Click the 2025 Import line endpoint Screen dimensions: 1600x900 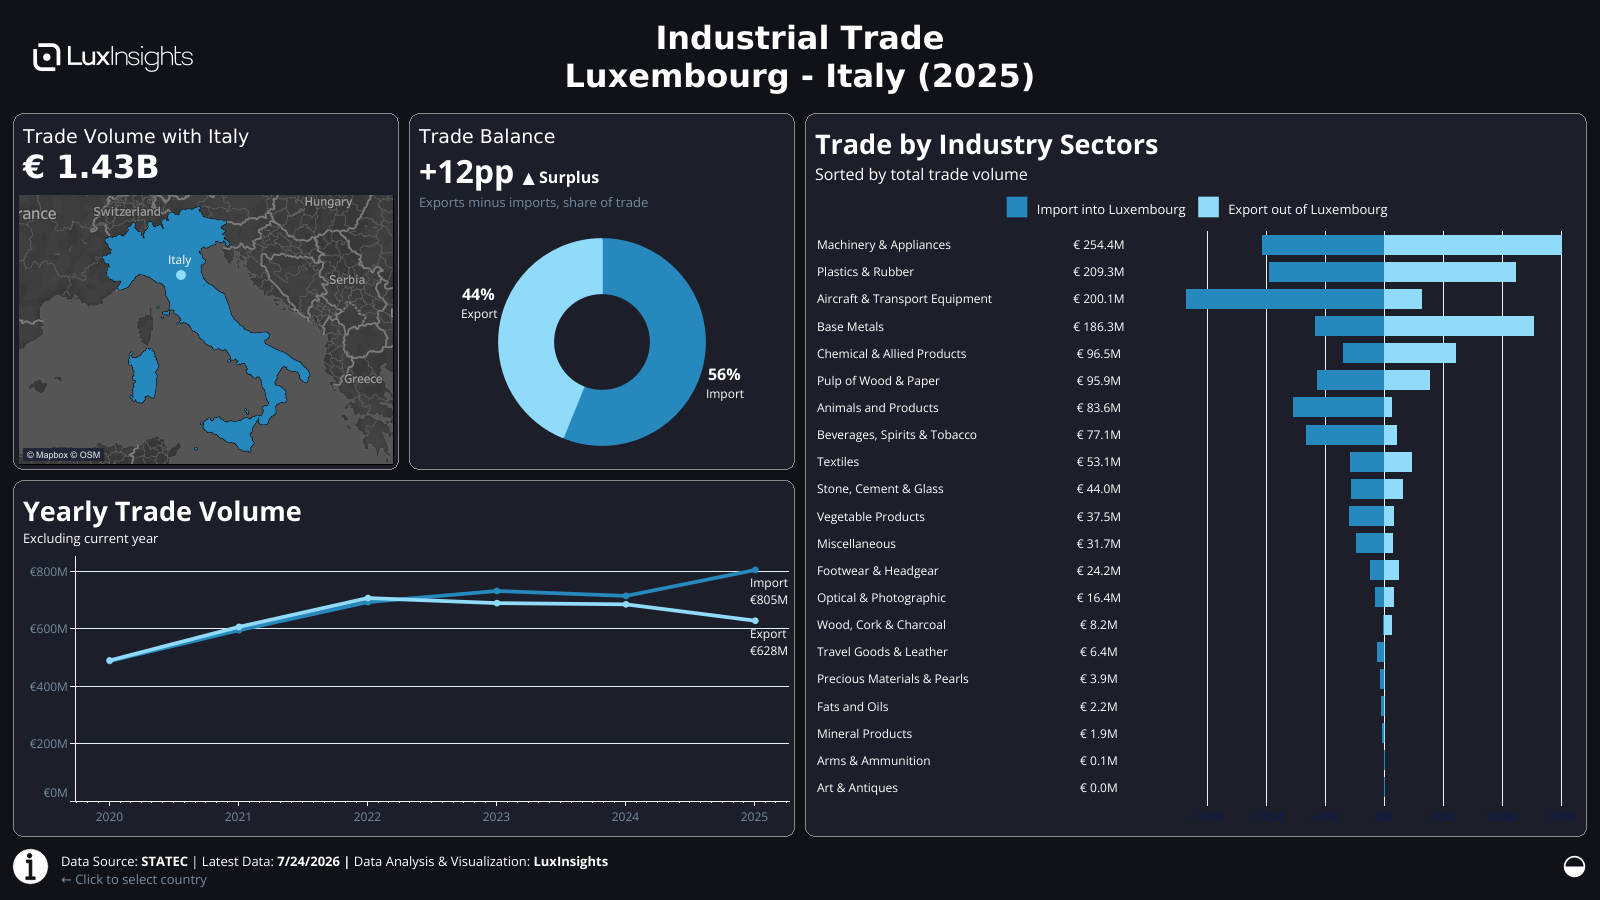(x=755, y=570)
